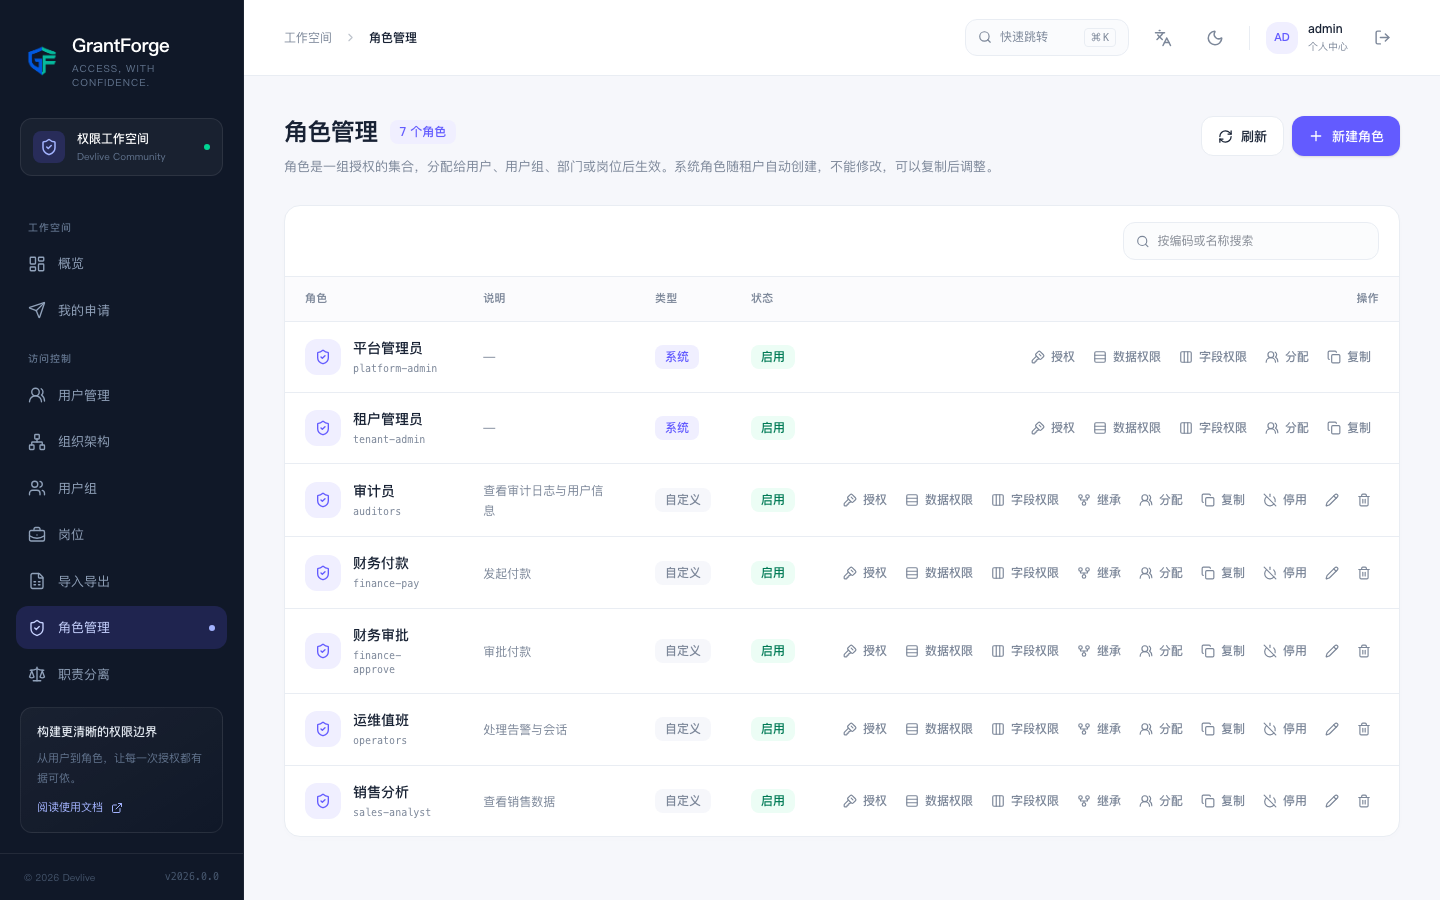Screen dimensions: 1440x900
Task: Click the 工作空间 breadcrumb
Action: click(308, 38)
